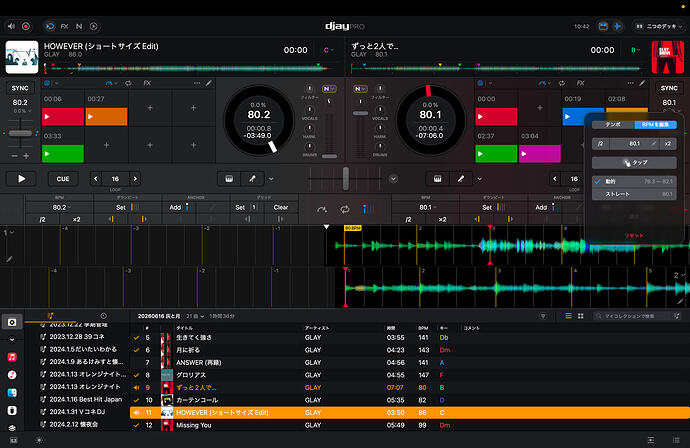Click the リセット reset button in popup

coord(634,235)
